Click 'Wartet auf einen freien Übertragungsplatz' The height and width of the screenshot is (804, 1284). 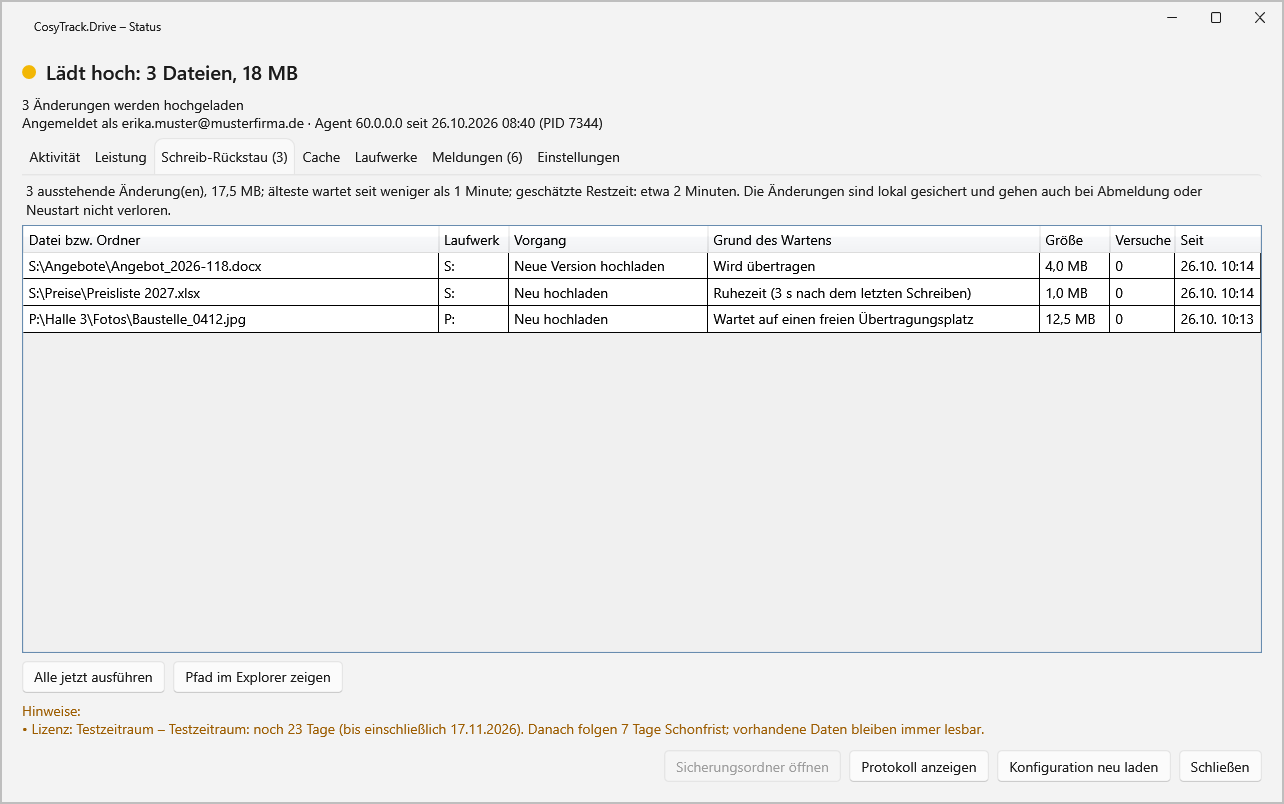[873, 319]
